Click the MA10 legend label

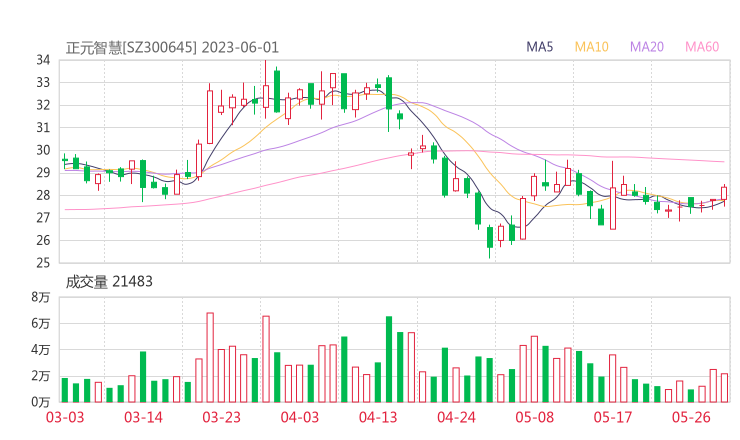coord(591,47)
